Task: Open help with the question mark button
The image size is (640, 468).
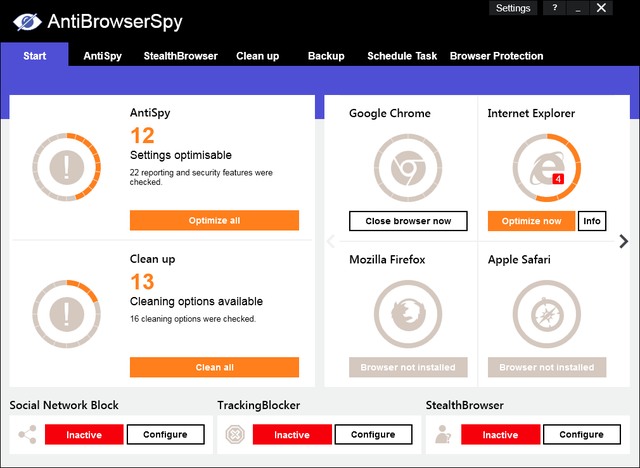Action: point(555,8)
